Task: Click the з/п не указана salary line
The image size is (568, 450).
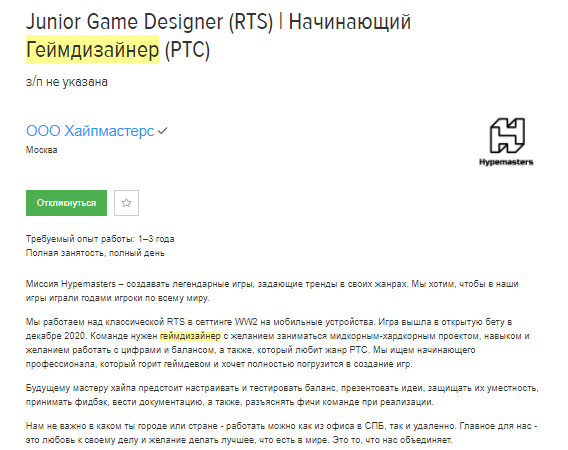Action: tap(67, 82)
